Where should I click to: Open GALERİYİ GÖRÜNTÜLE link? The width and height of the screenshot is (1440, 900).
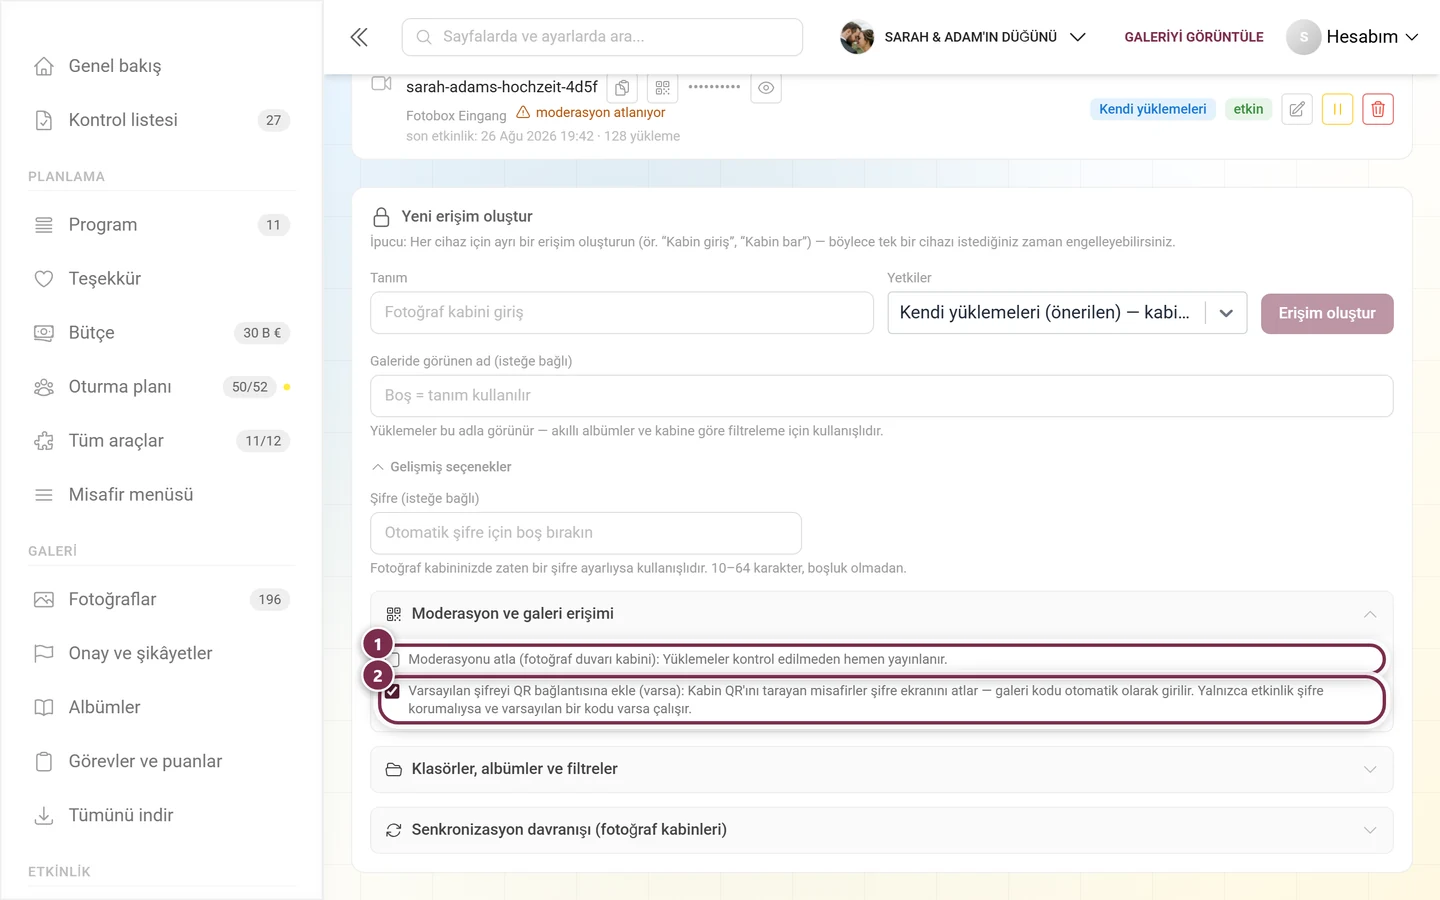click(1194, 37)
